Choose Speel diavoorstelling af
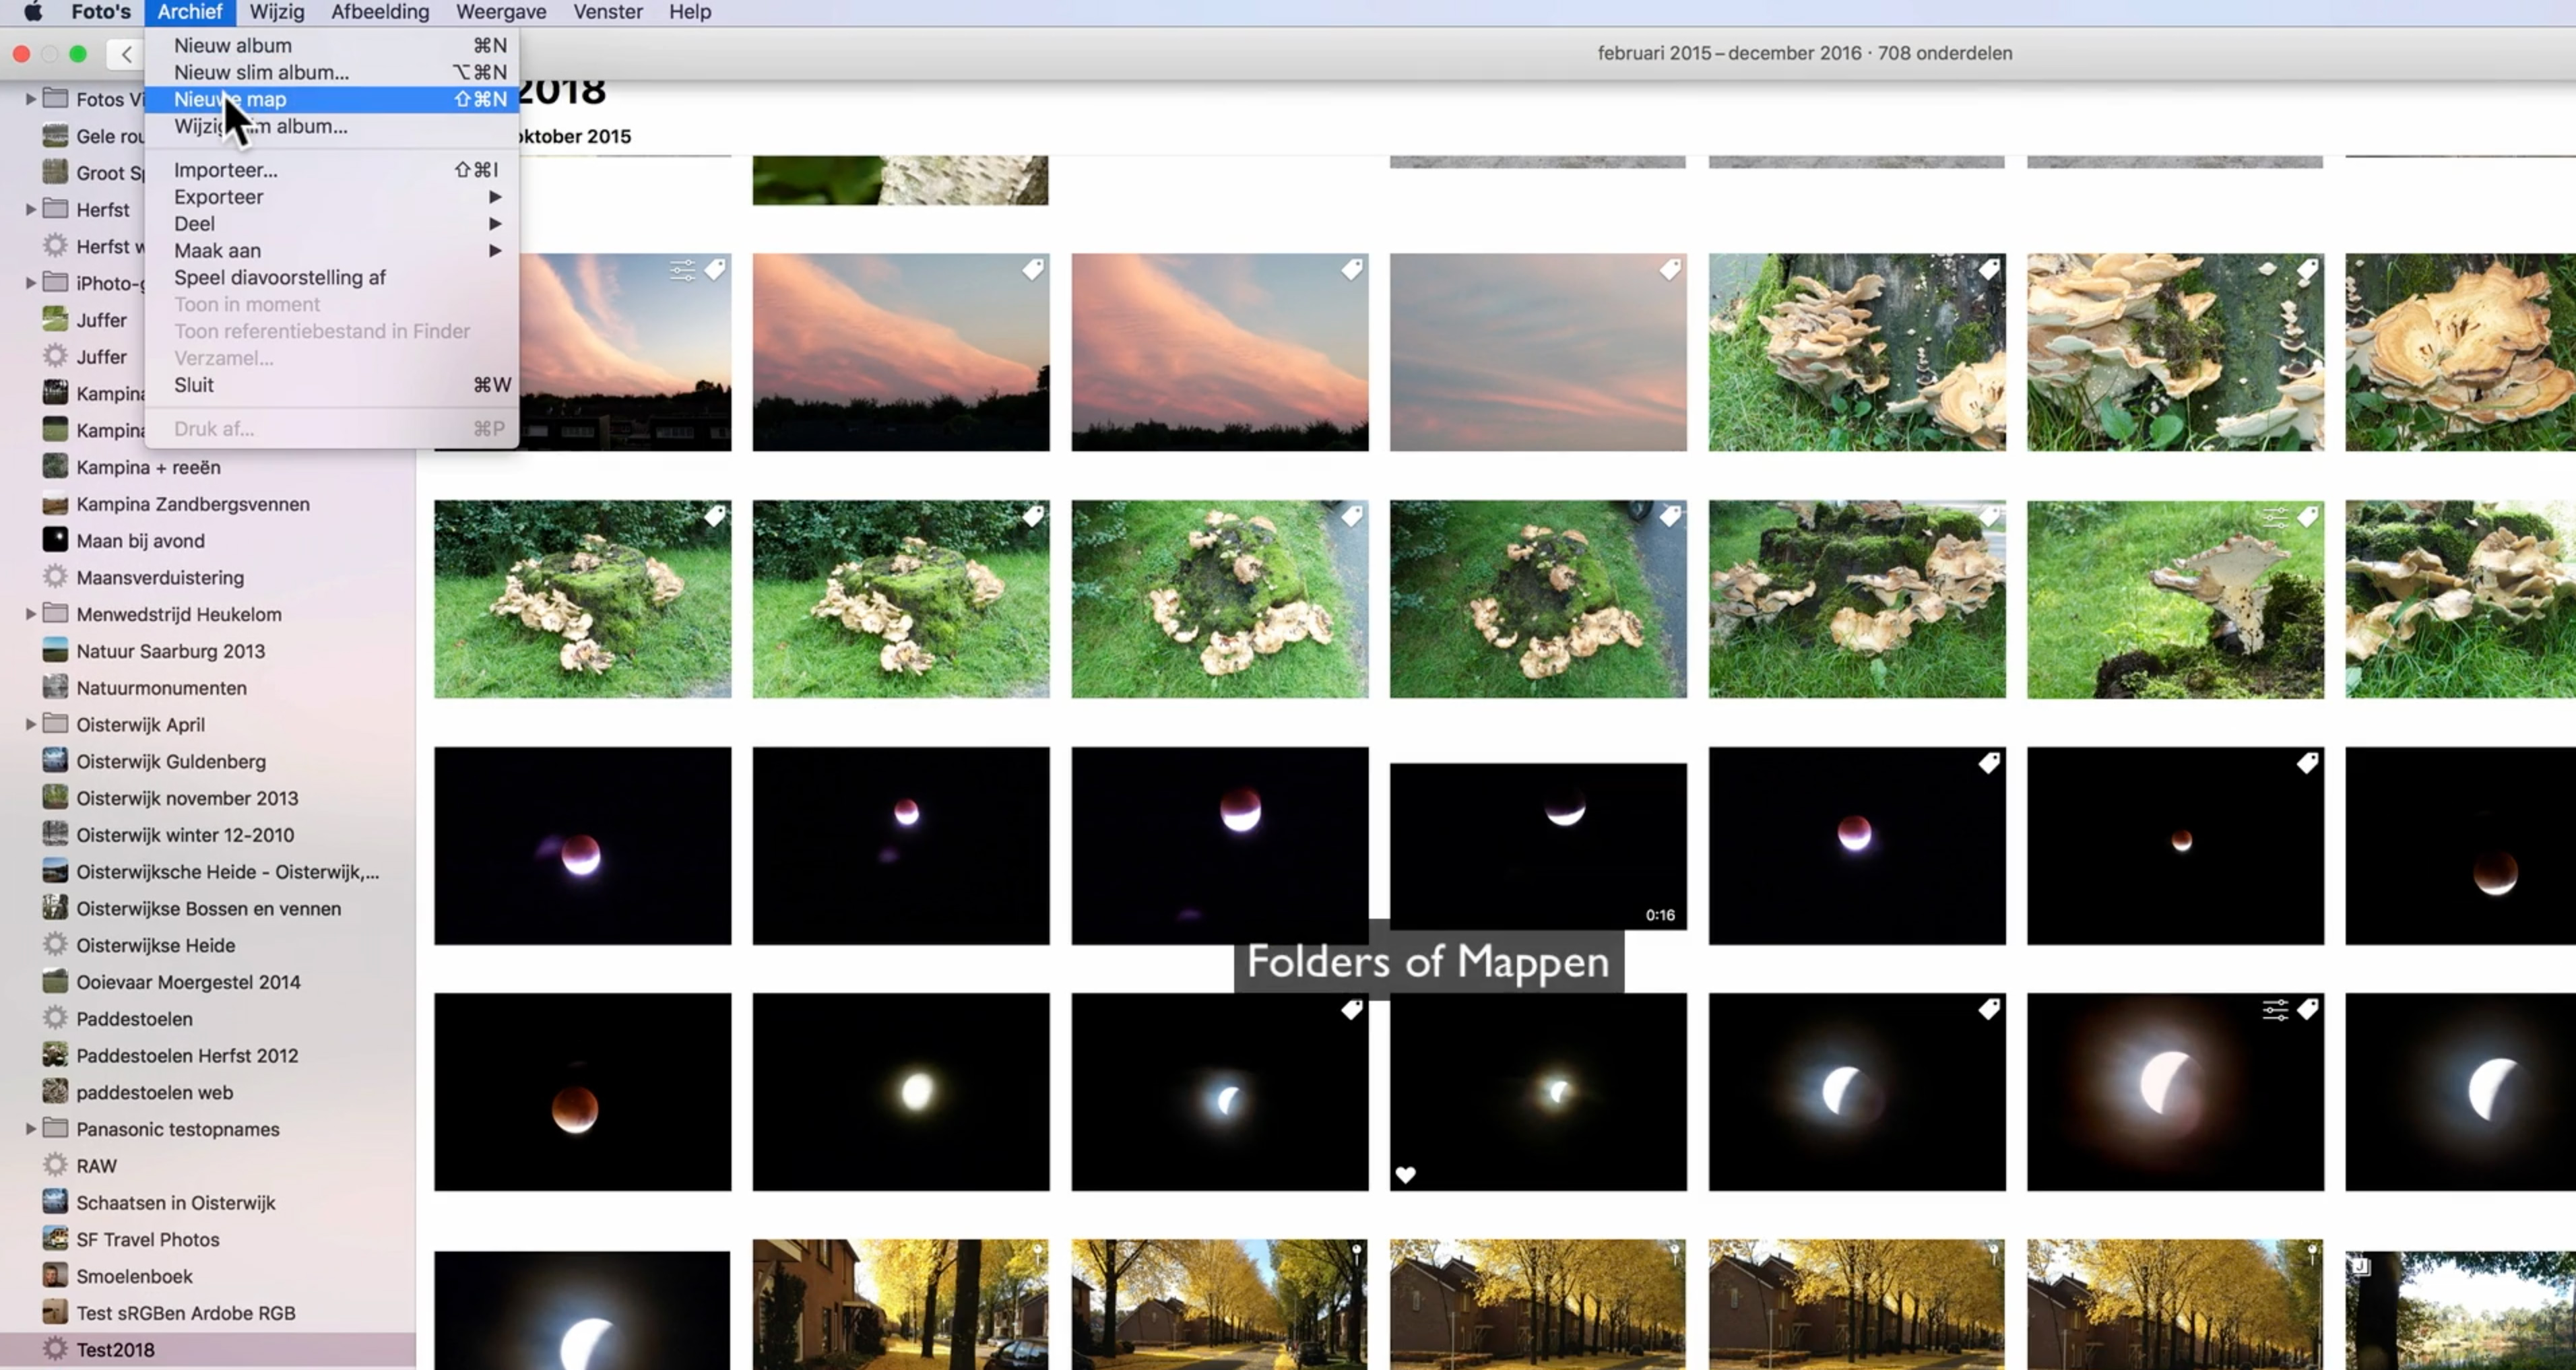 tap(332, 278)
